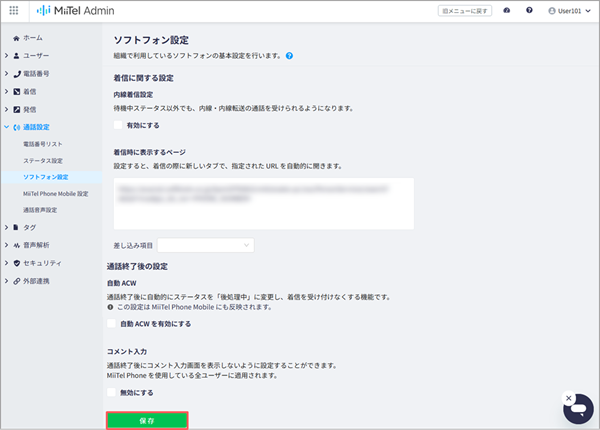Image resolution: width=600 pixels, height=430 pixels.
Task: Click the tag file icon for タグ
Action: coord(16,228)
